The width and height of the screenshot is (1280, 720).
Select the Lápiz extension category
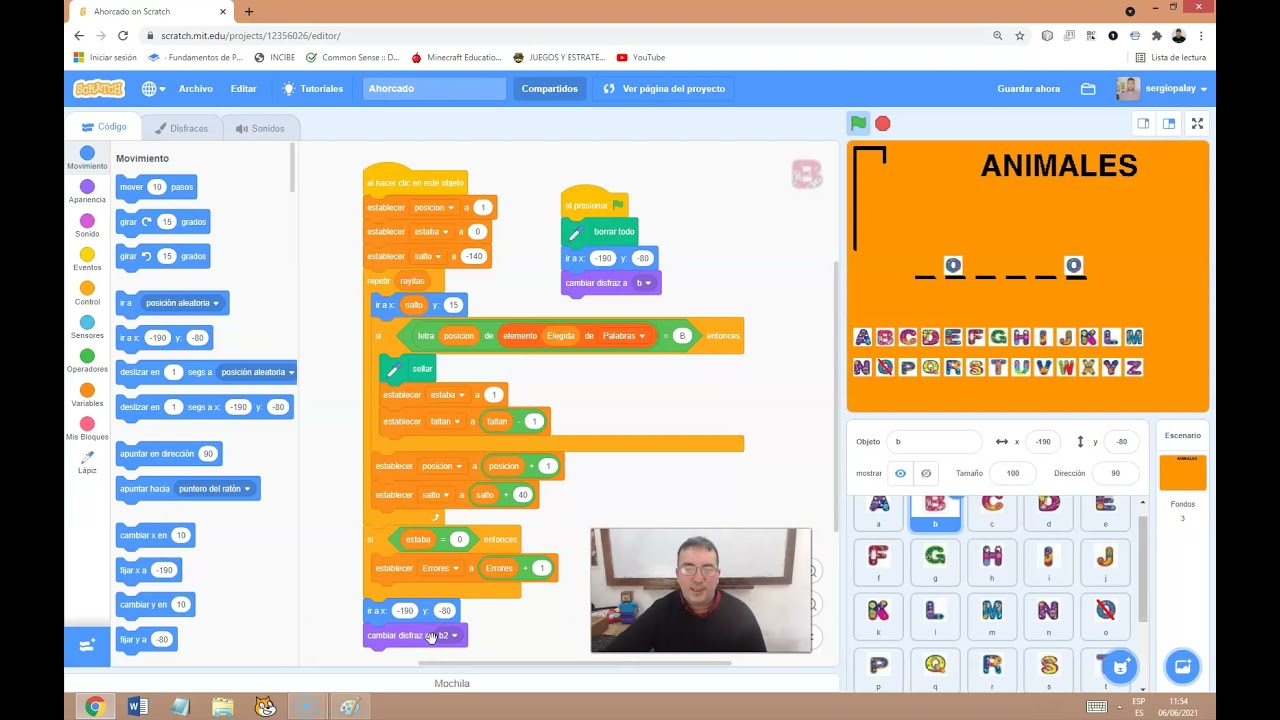tap(87, 463)
